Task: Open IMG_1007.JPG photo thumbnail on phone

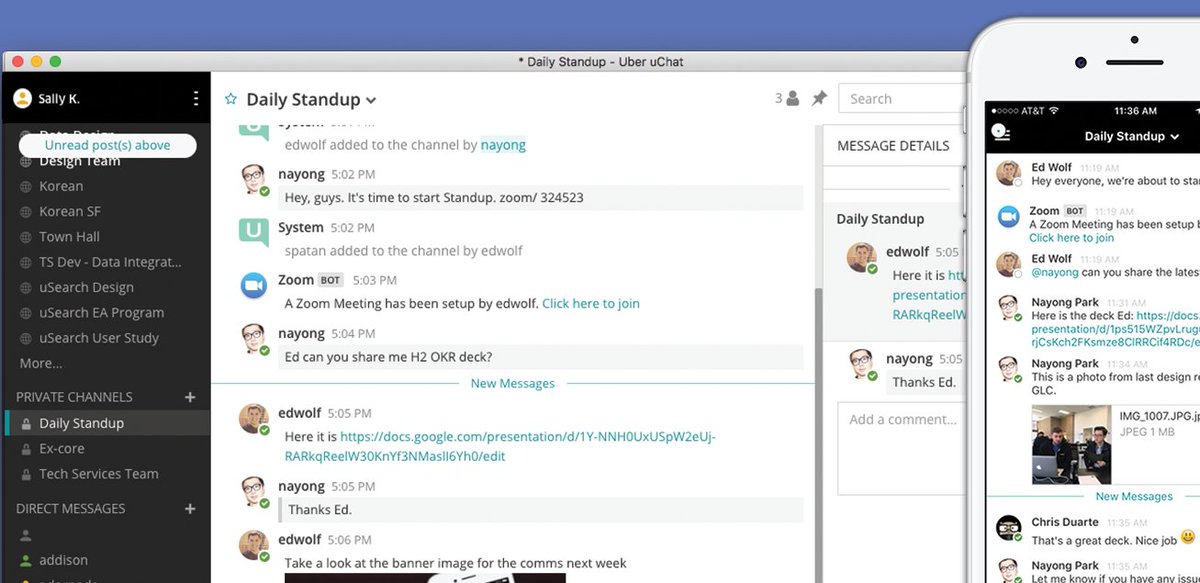Action: click(1071, 444)
